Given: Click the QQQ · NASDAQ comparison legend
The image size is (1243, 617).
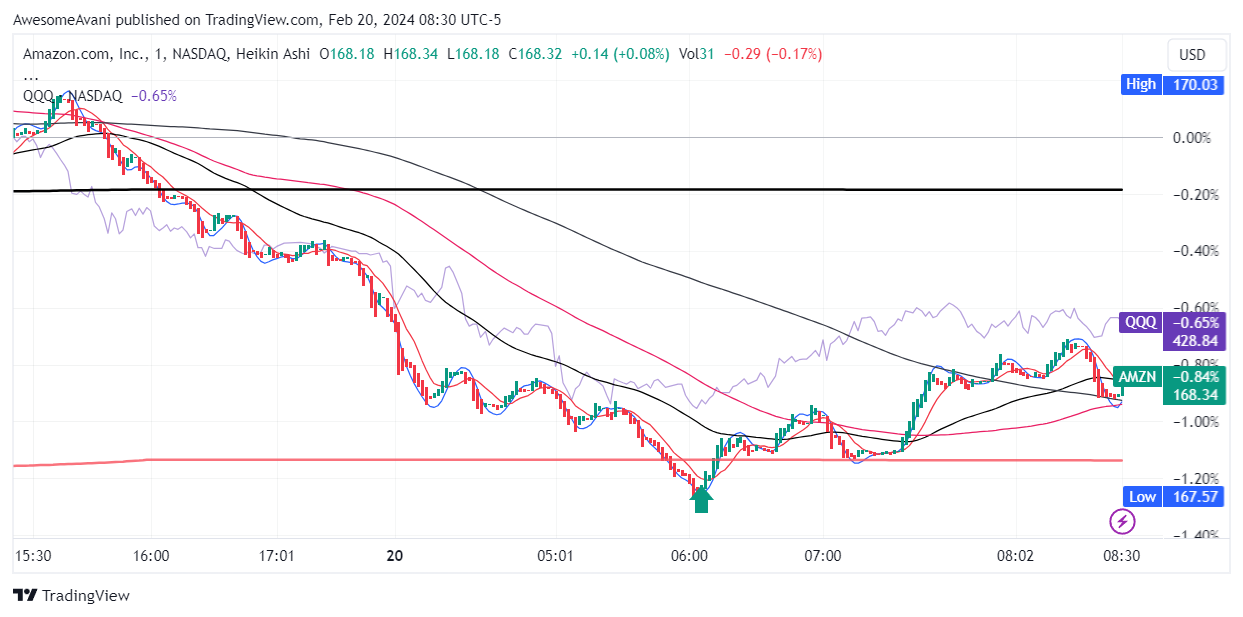Looking at the screenshot, I should pyautogui.click(x=72, y=96).
